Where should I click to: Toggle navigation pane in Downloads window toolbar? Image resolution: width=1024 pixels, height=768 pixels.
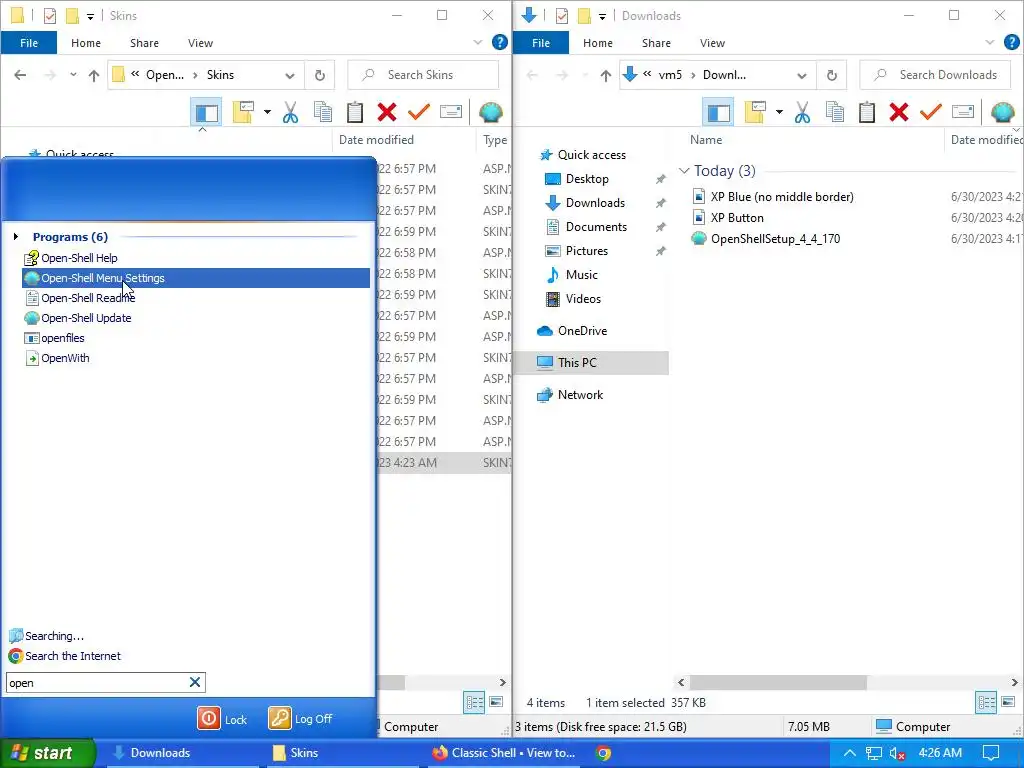[718, 112]
